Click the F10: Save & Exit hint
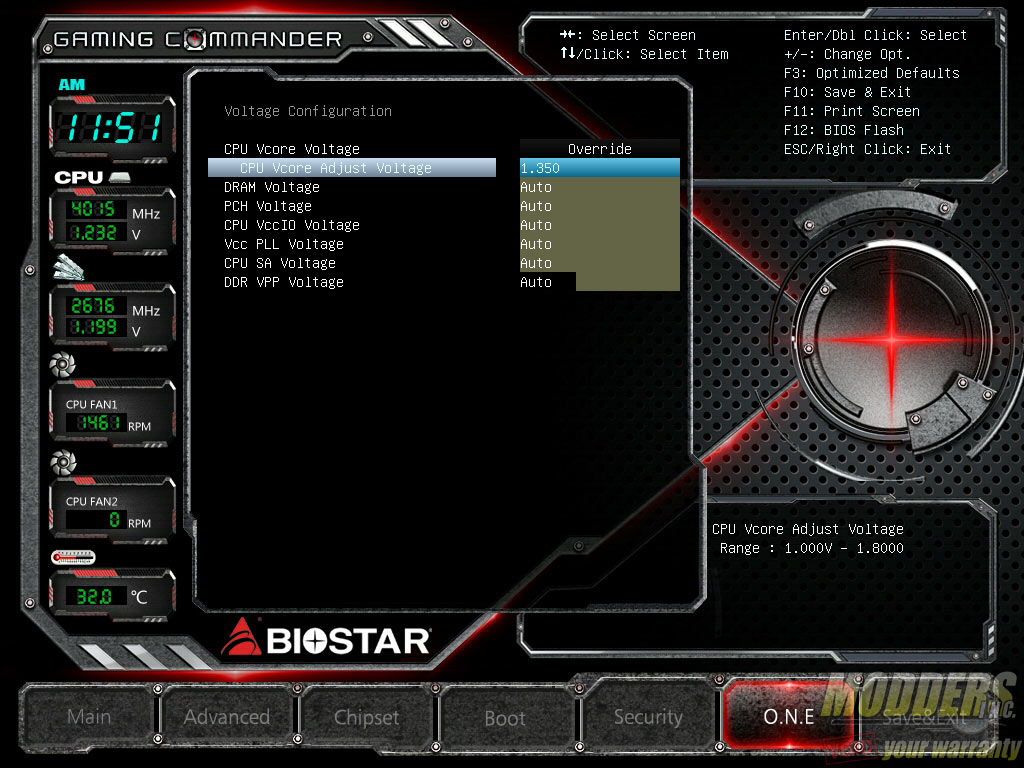1024x768 pixels. [847, 92]
